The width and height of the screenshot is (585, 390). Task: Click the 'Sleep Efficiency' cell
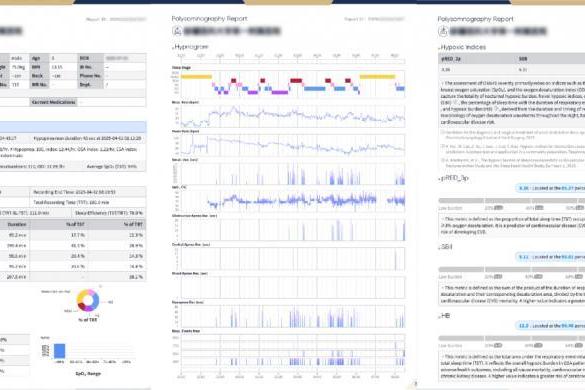[x=109, y=213]
